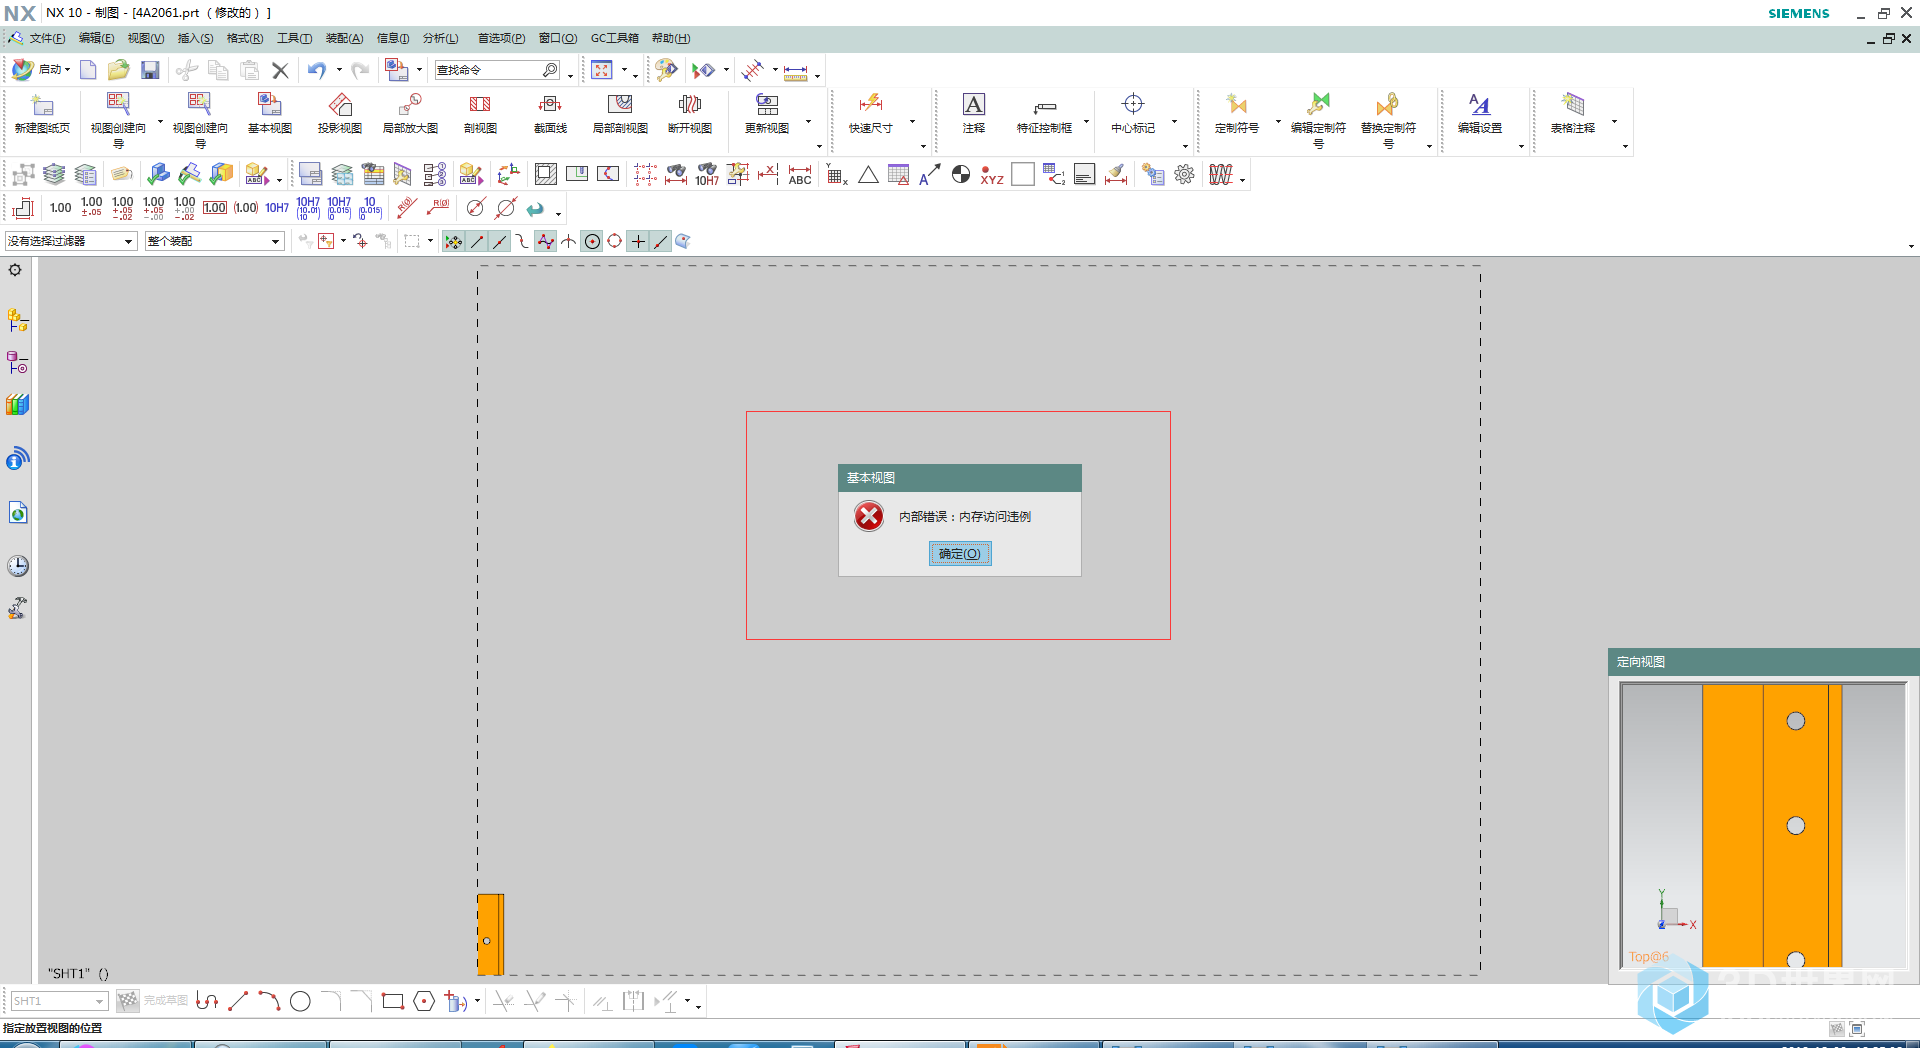
Task: Toggle snap to arc center option
Action: pos(592,241)
